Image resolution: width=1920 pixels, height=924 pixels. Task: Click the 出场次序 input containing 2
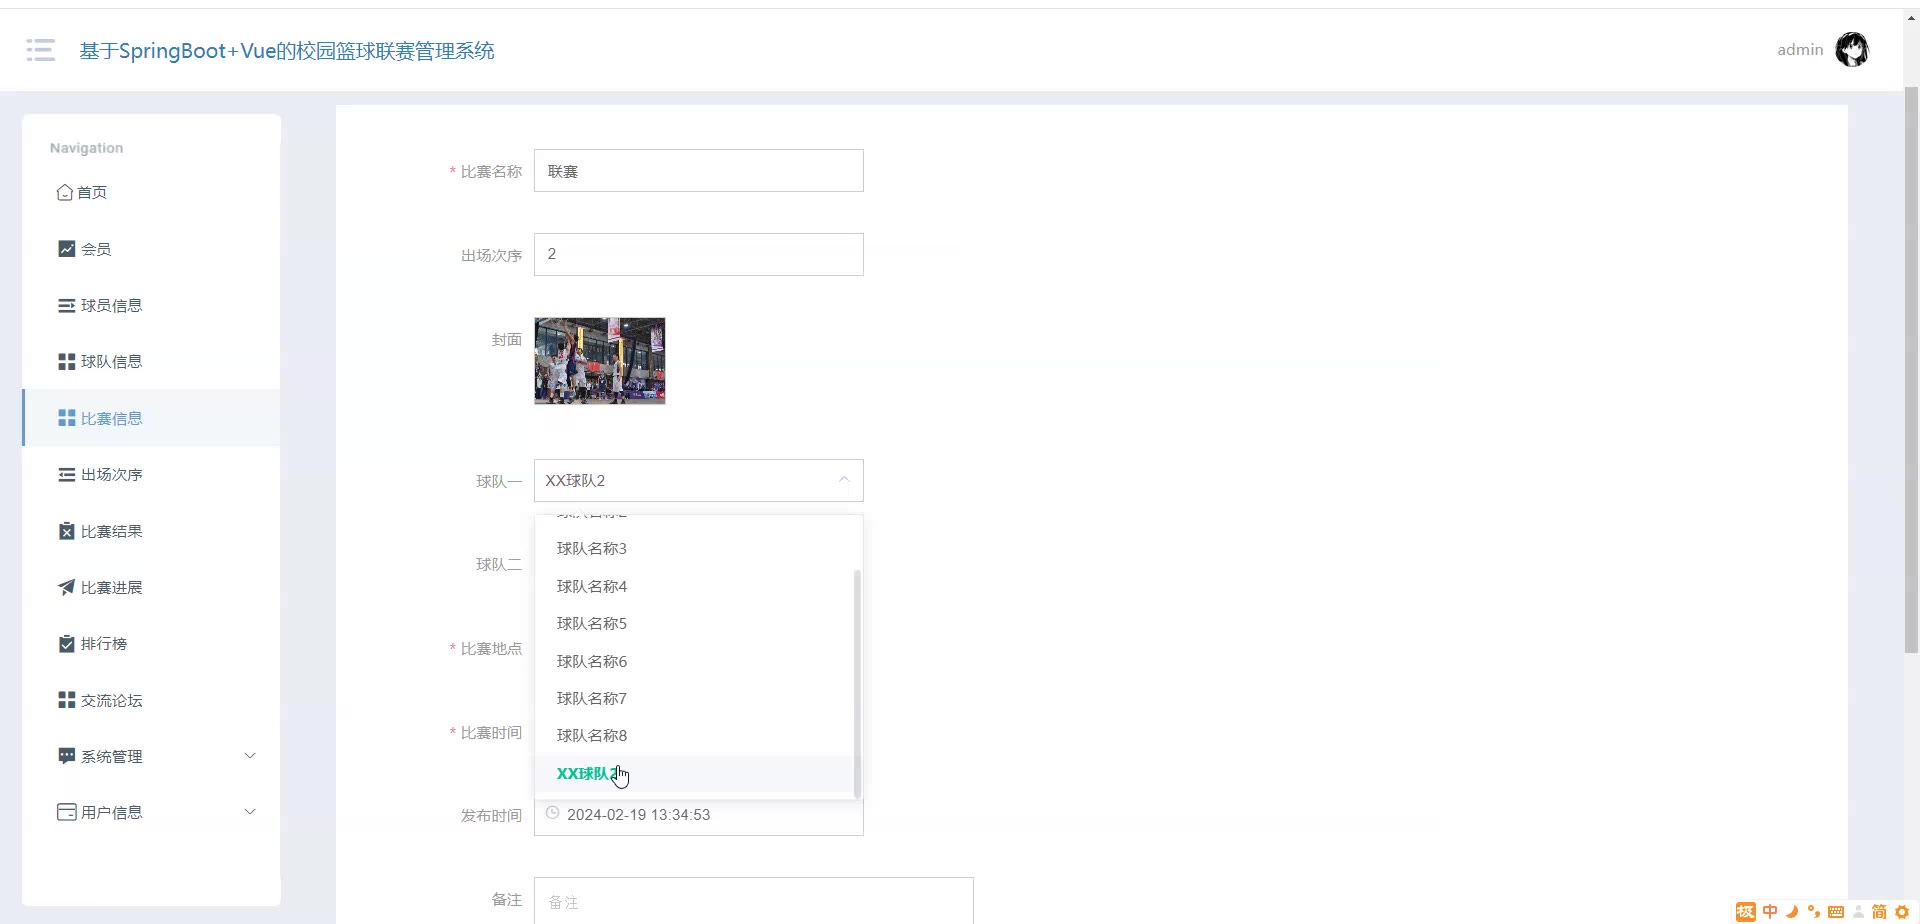click(699, 254)
